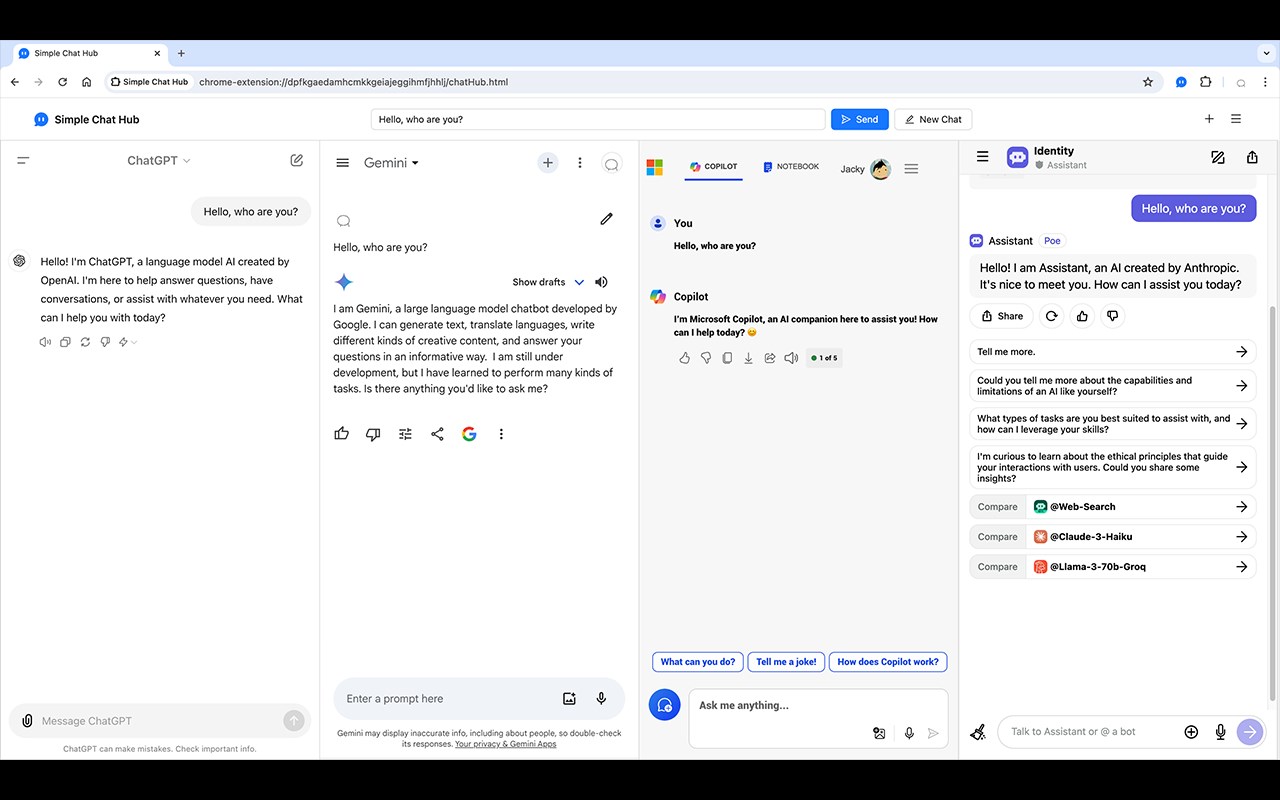The width and height of the screenshot is (1280, 800).
Task: Compare with @Llama-3-70b-Groq
Action: click(x=1113, y=567)
